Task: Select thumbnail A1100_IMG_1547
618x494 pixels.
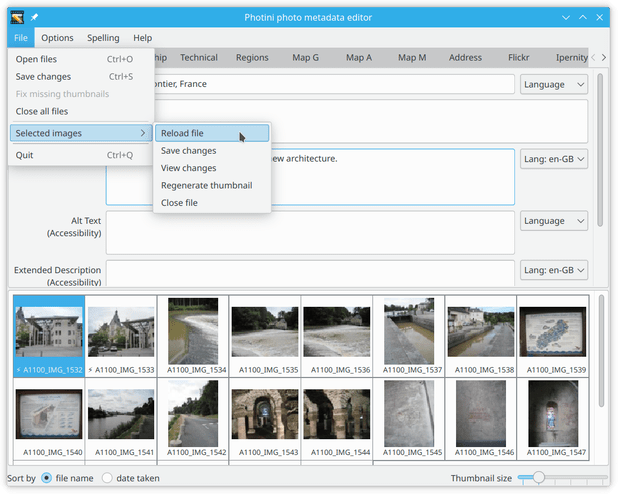Action: click(x=553, y=419)
